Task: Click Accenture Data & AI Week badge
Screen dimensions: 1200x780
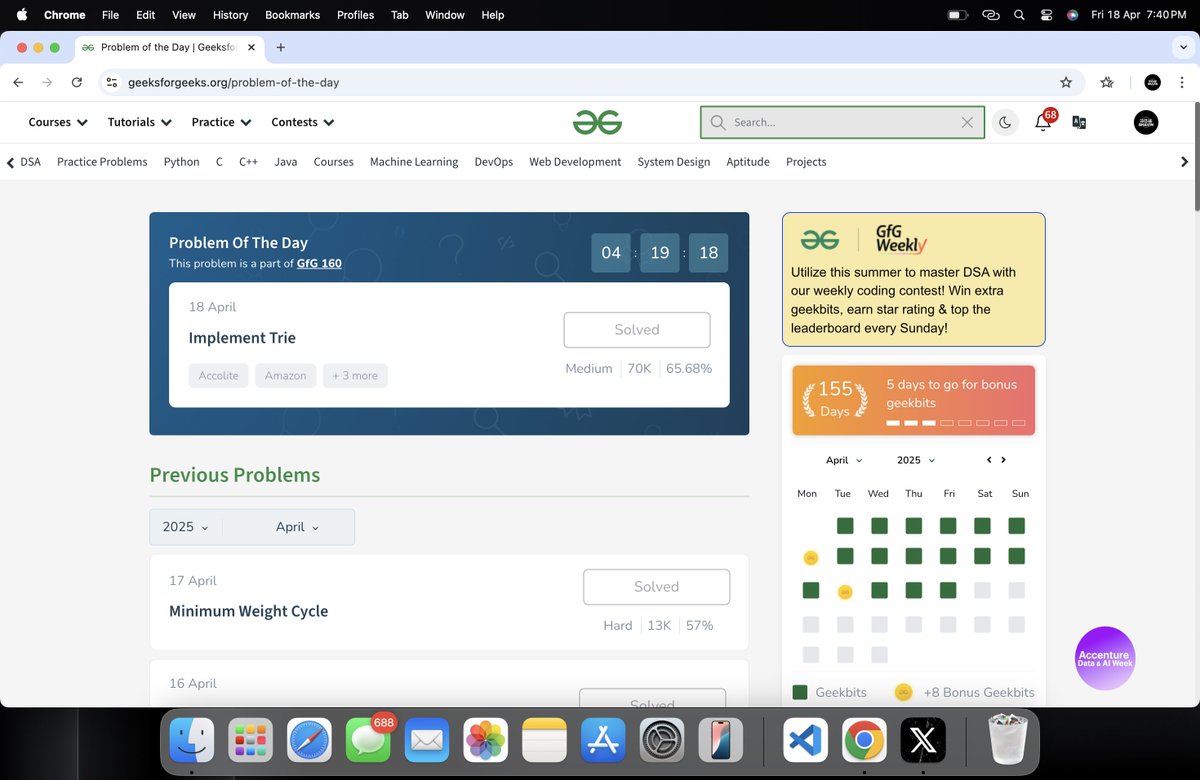Action: (x=1105, y=658)
